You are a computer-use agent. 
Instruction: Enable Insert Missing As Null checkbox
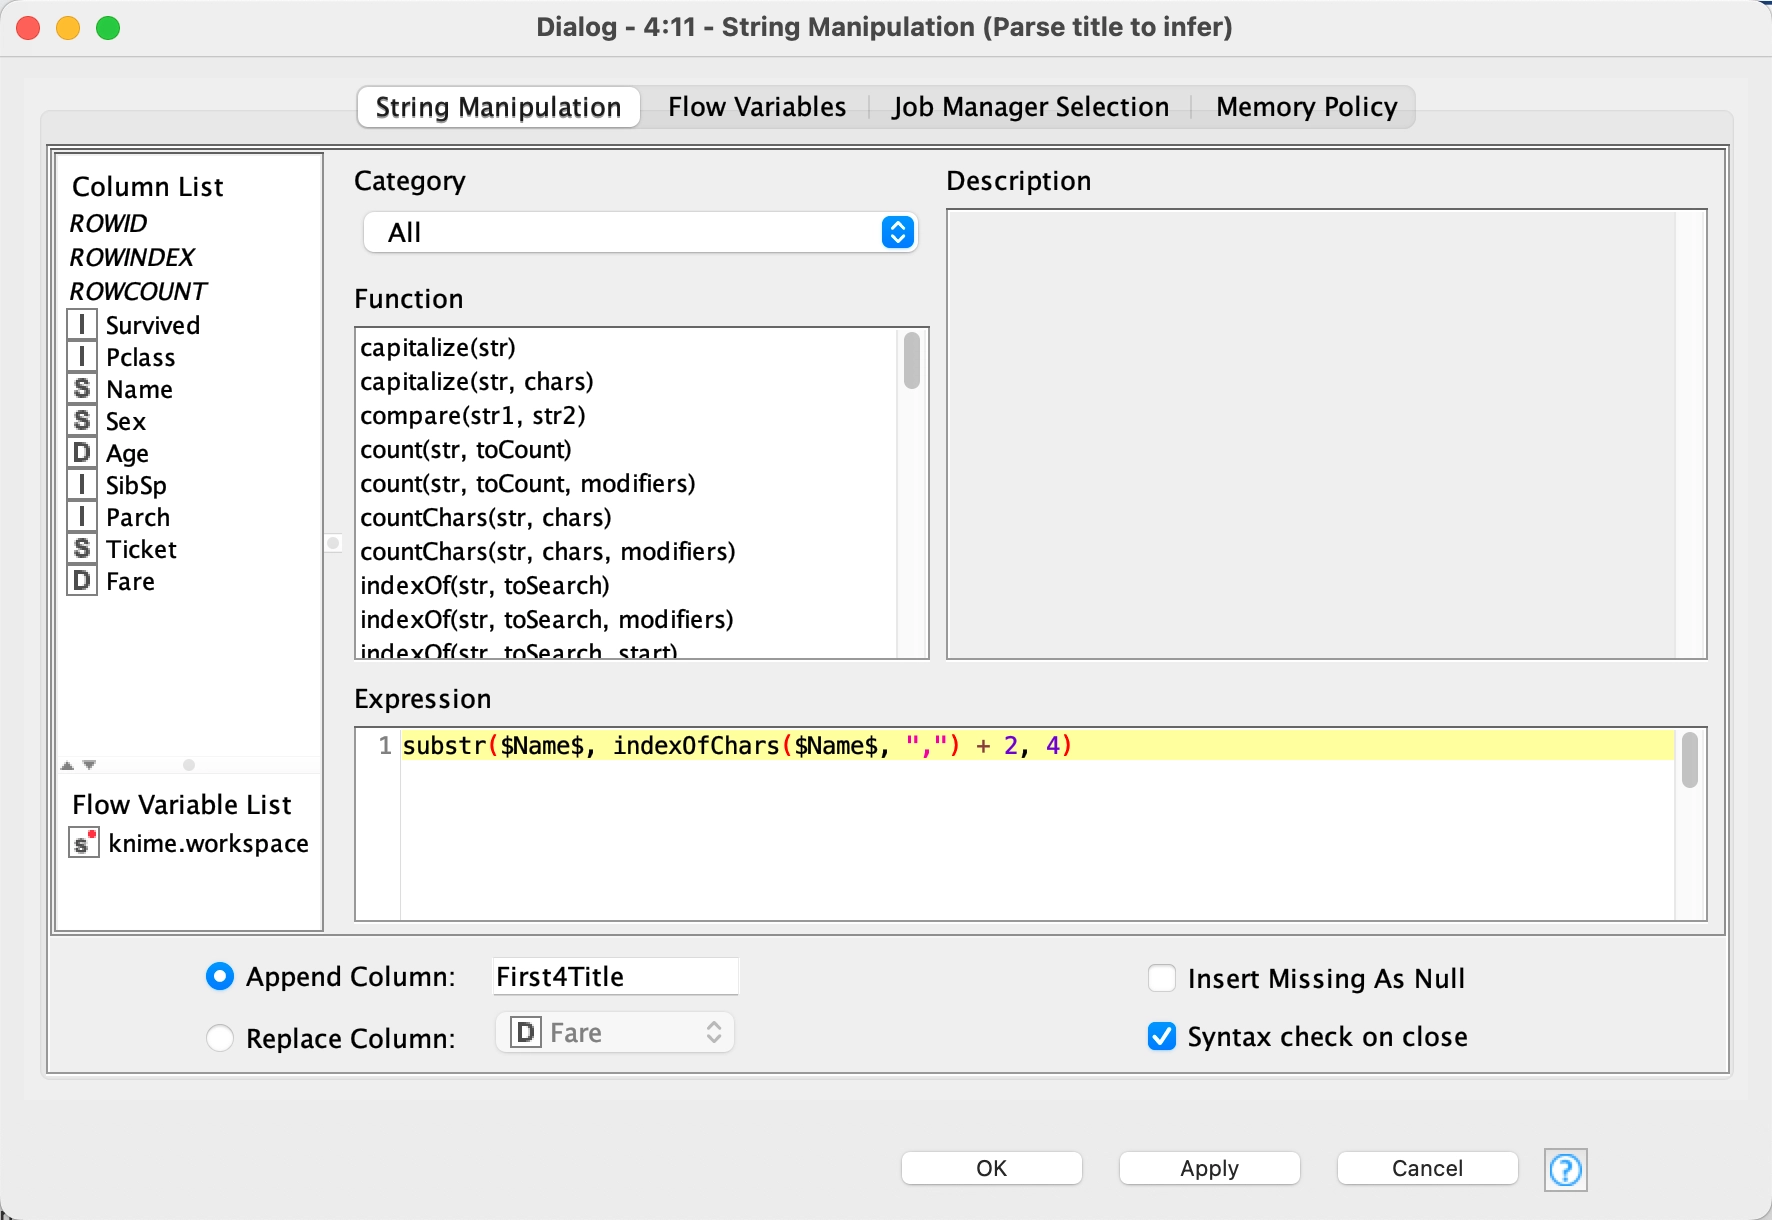pos(1162,978)
